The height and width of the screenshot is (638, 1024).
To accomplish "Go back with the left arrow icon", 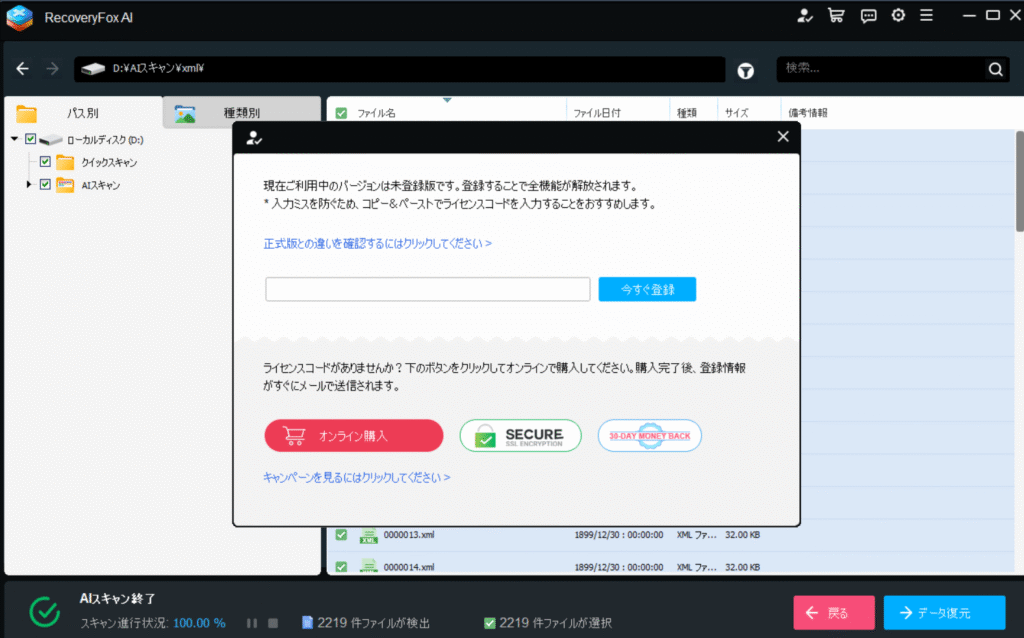I will tap(23, 69).
